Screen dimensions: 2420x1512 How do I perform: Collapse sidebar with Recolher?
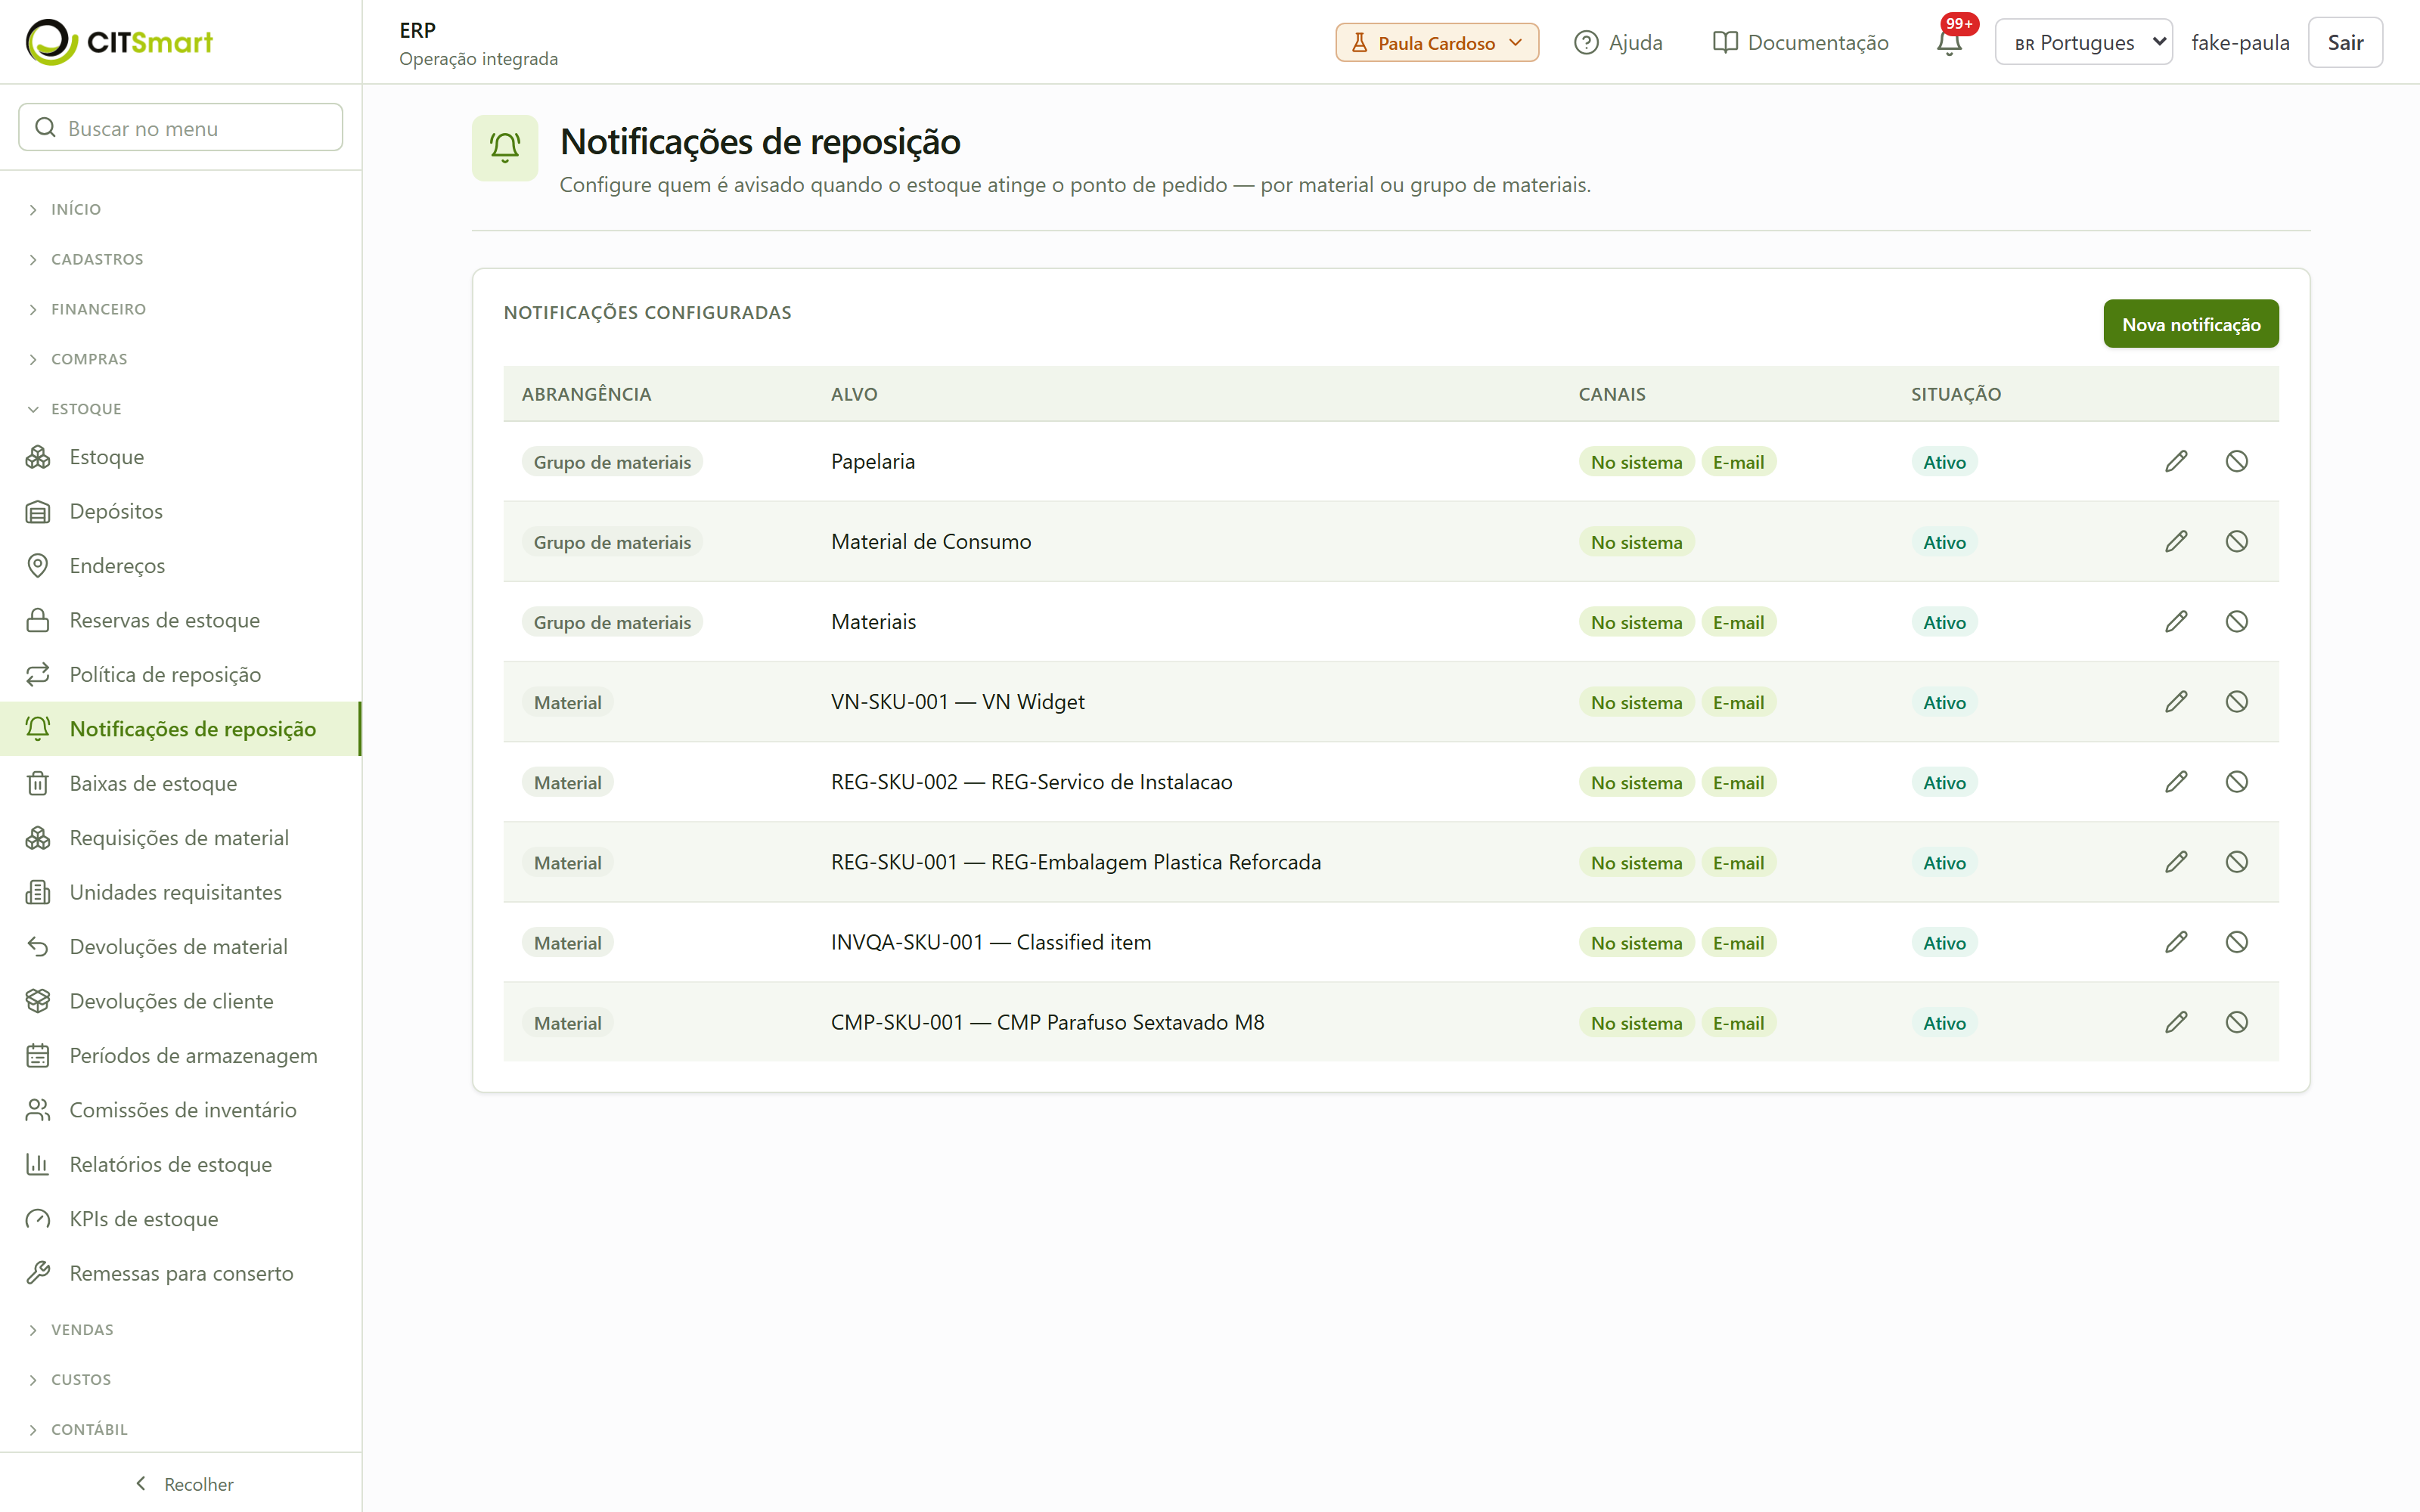click(183, 1484)
